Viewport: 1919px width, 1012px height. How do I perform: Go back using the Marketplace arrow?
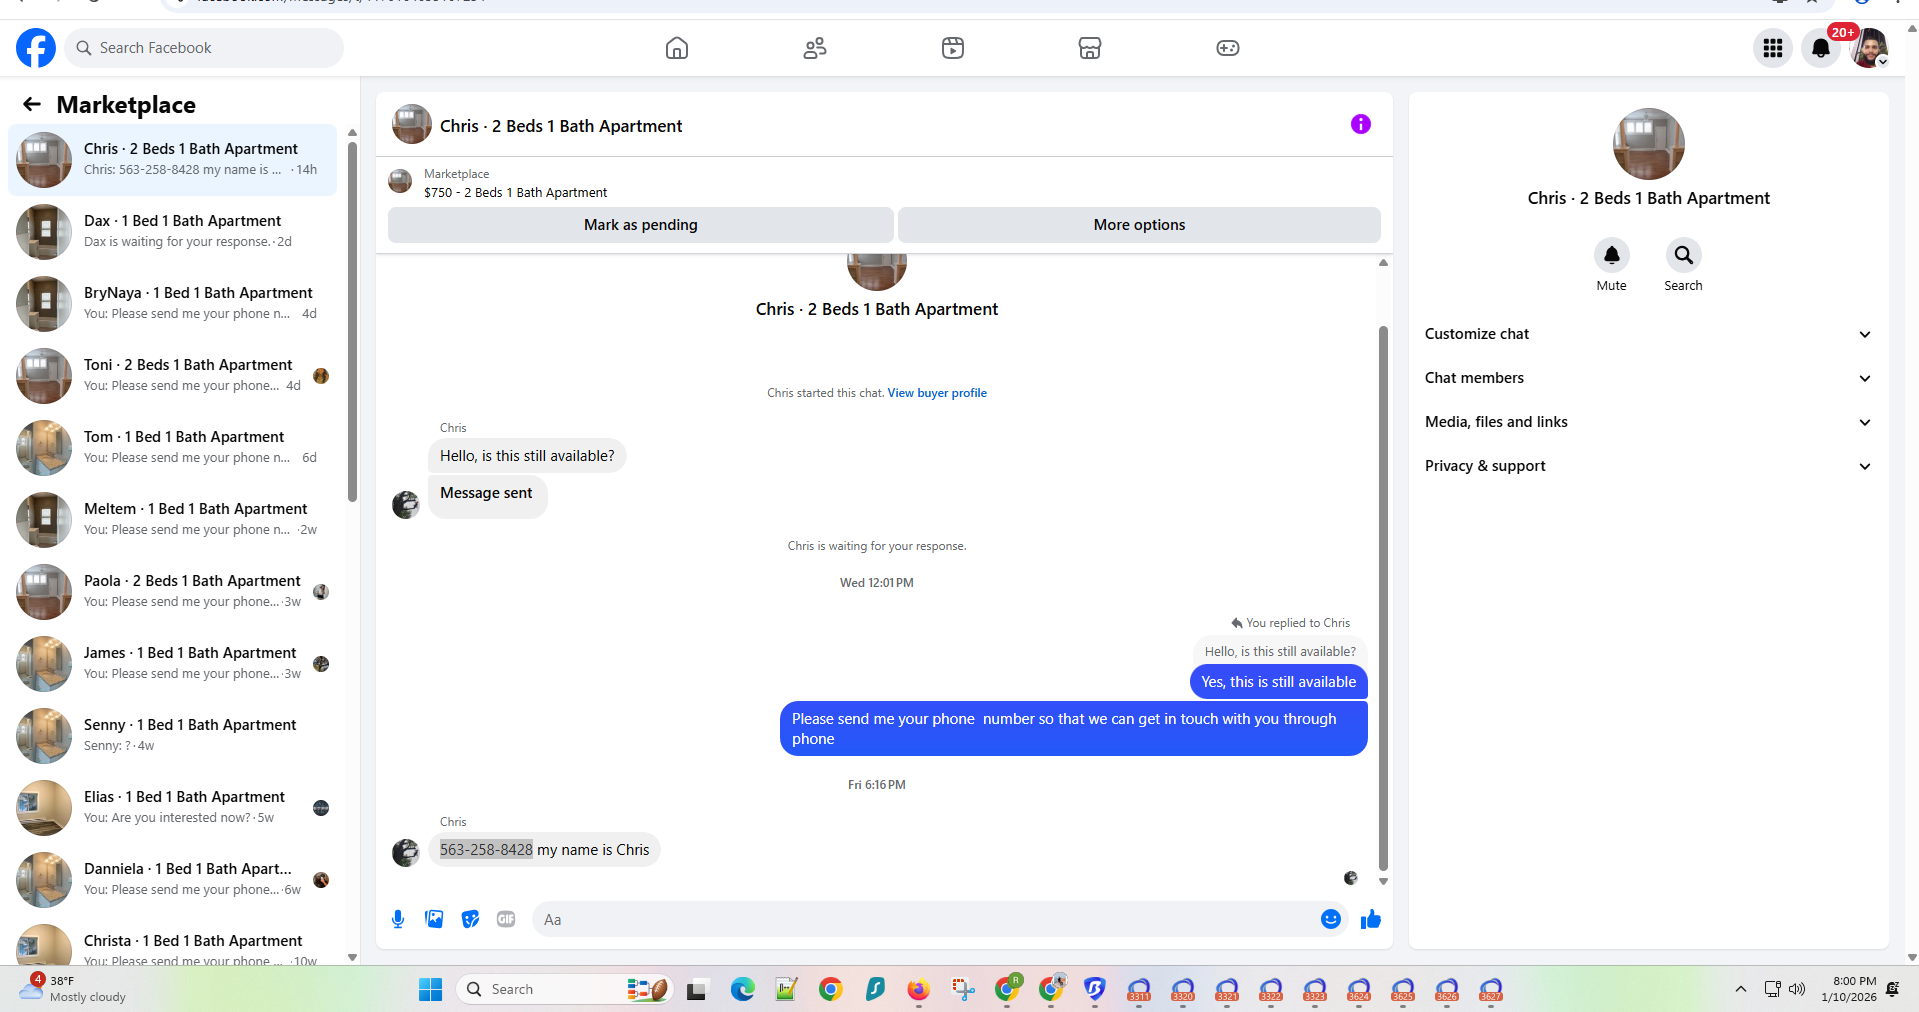[x=32, y=104]
